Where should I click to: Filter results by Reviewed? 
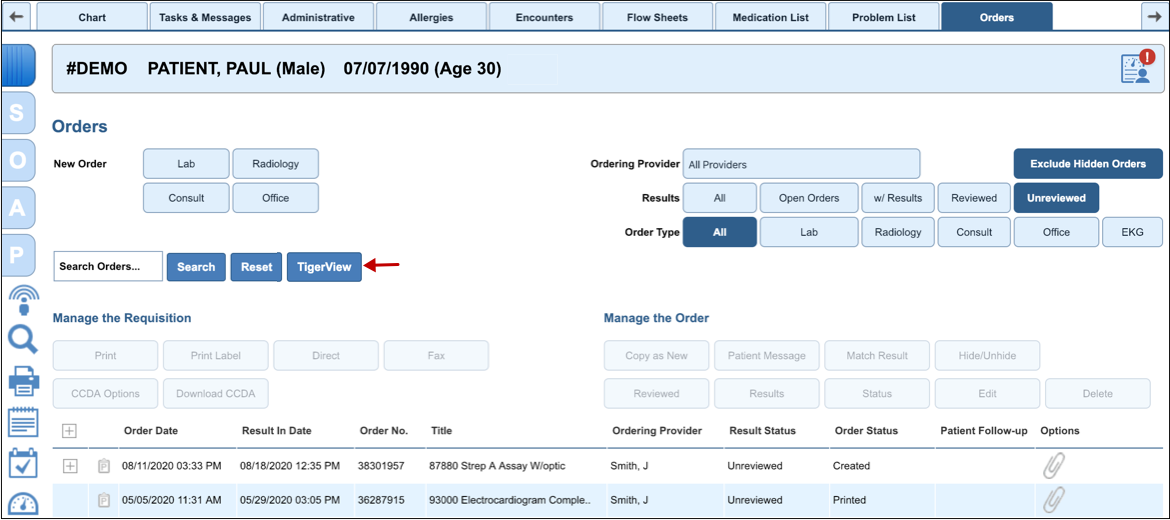point(974,198)
